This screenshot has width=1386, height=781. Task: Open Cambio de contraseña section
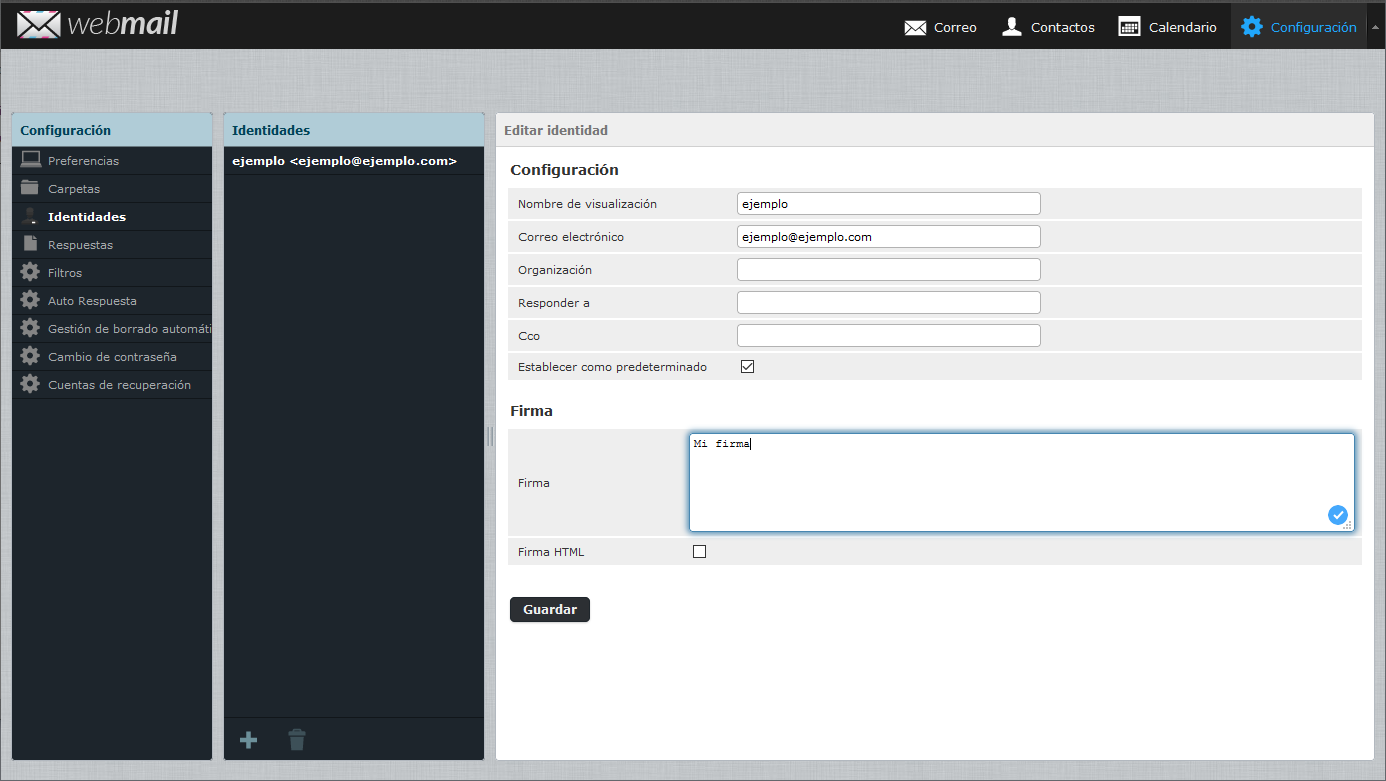point(112,357)
